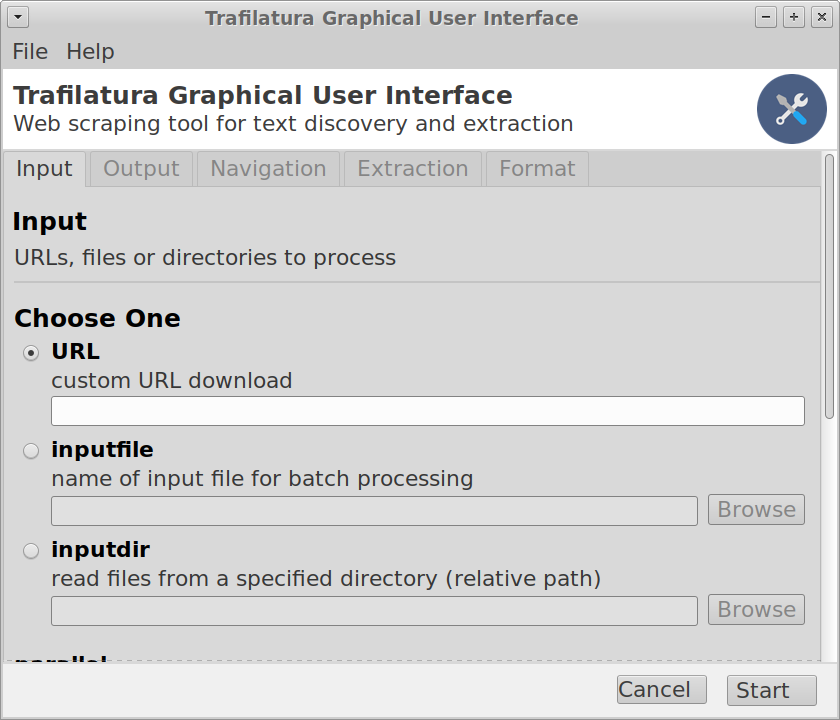Open the Help menu
Screen dimensions: 840x720
(x=90, y=52)
